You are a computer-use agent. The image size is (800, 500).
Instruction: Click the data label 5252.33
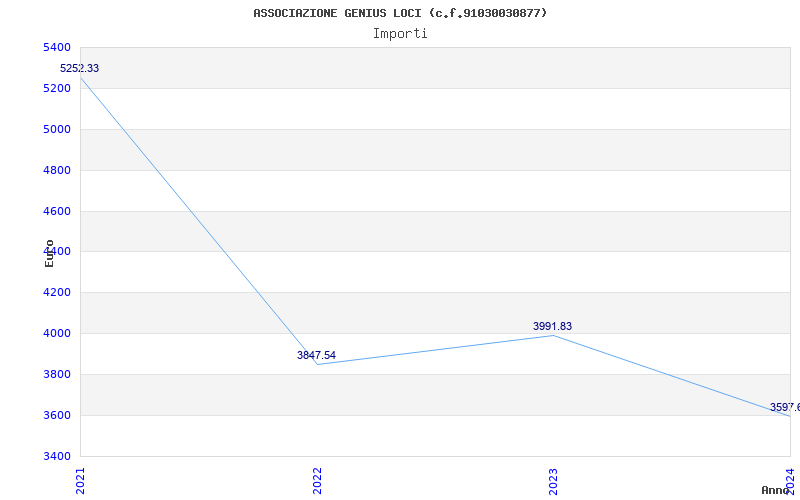[80, 68]
